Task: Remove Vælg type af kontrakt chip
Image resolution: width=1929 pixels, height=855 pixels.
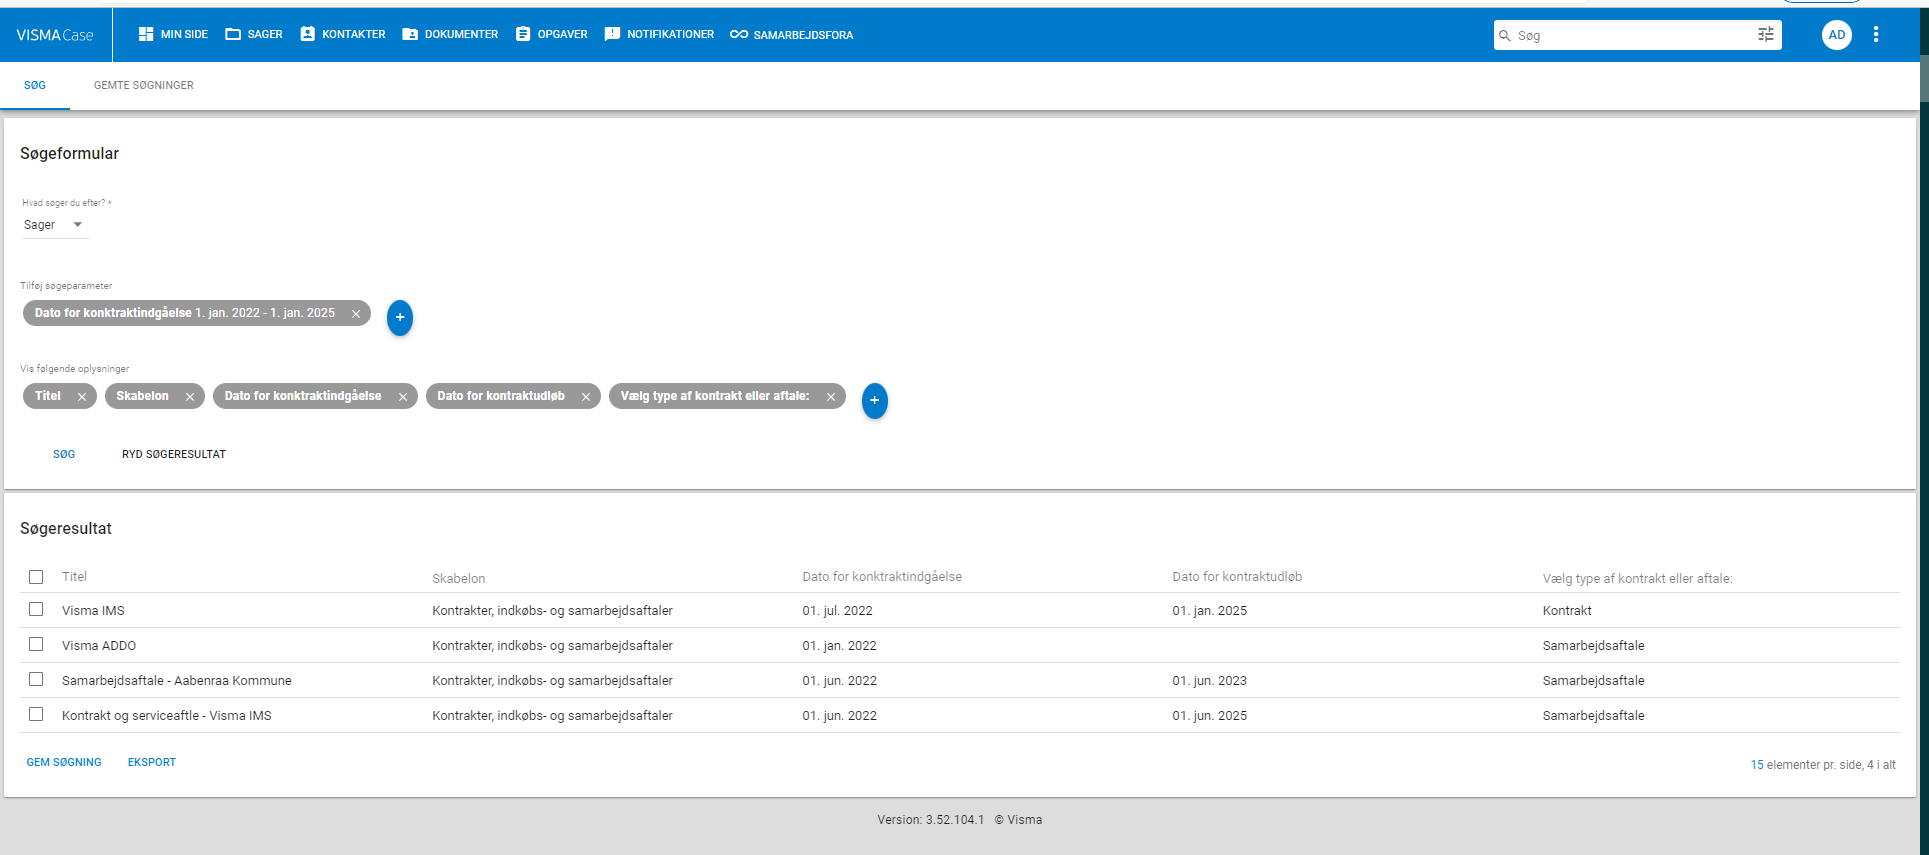Action: 831,397
